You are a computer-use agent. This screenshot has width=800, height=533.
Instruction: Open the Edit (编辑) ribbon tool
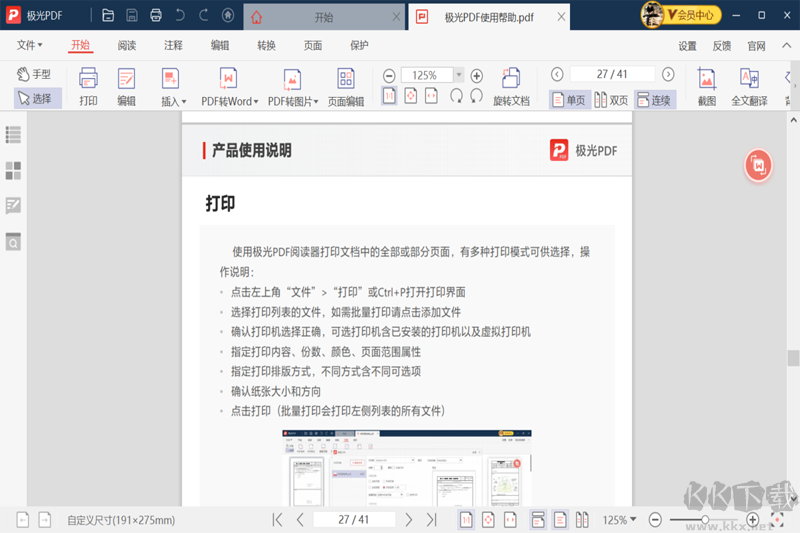pos(127,87)
